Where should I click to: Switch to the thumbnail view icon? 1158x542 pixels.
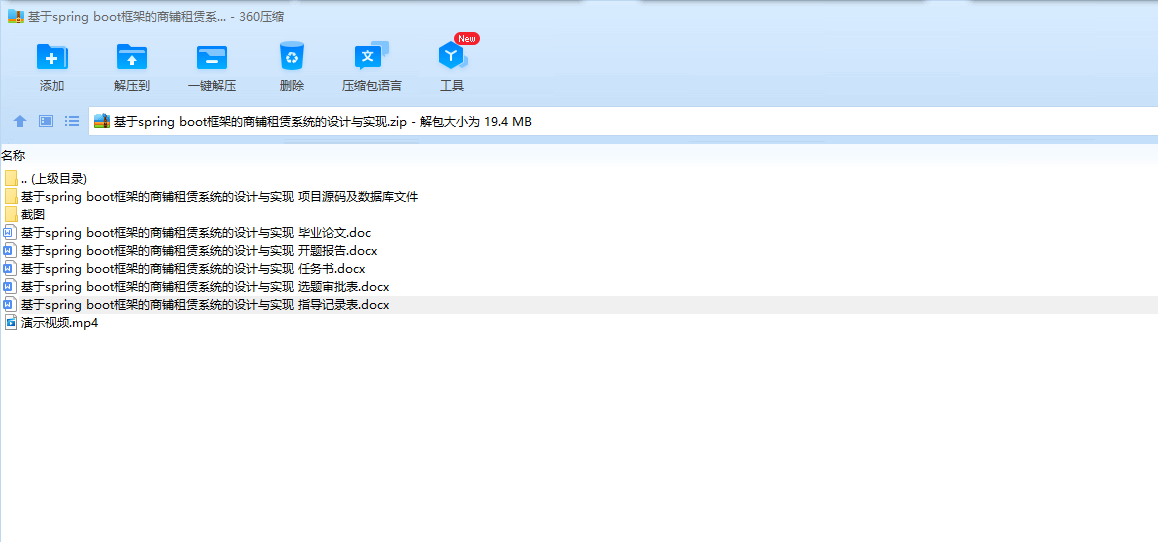click(46, 121)
